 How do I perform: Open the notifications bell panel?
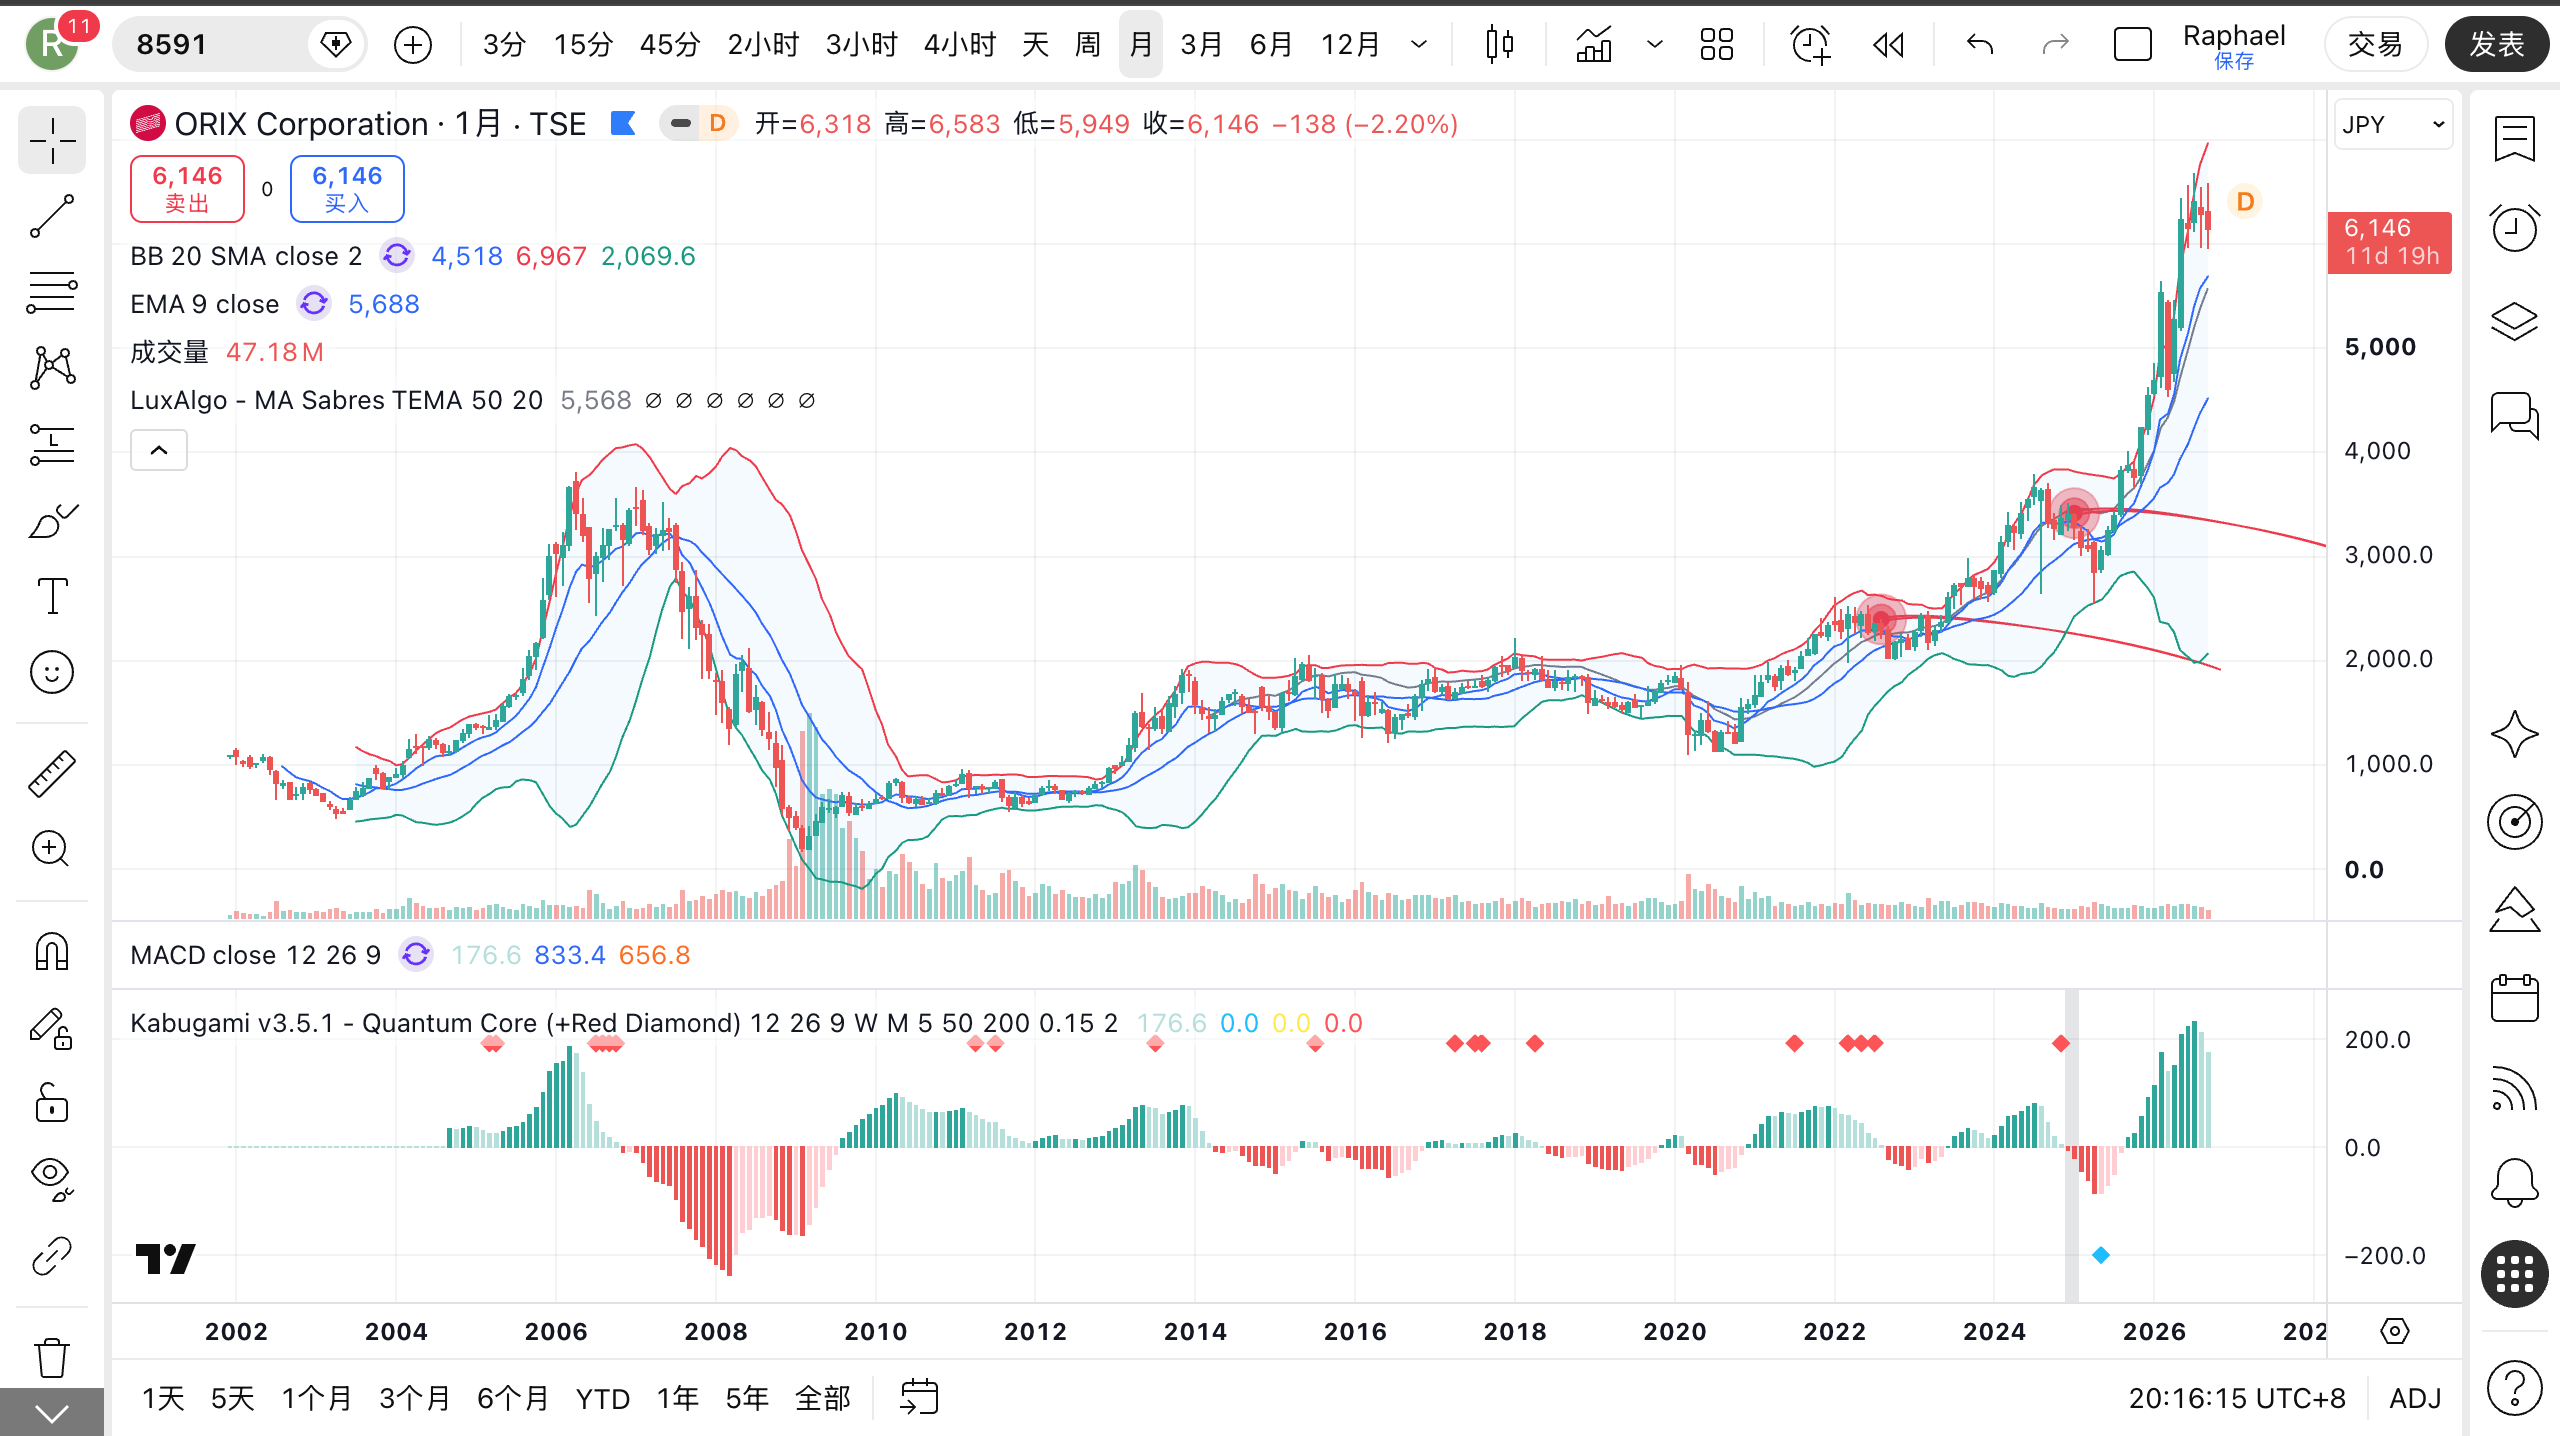coord(2514,1184)
